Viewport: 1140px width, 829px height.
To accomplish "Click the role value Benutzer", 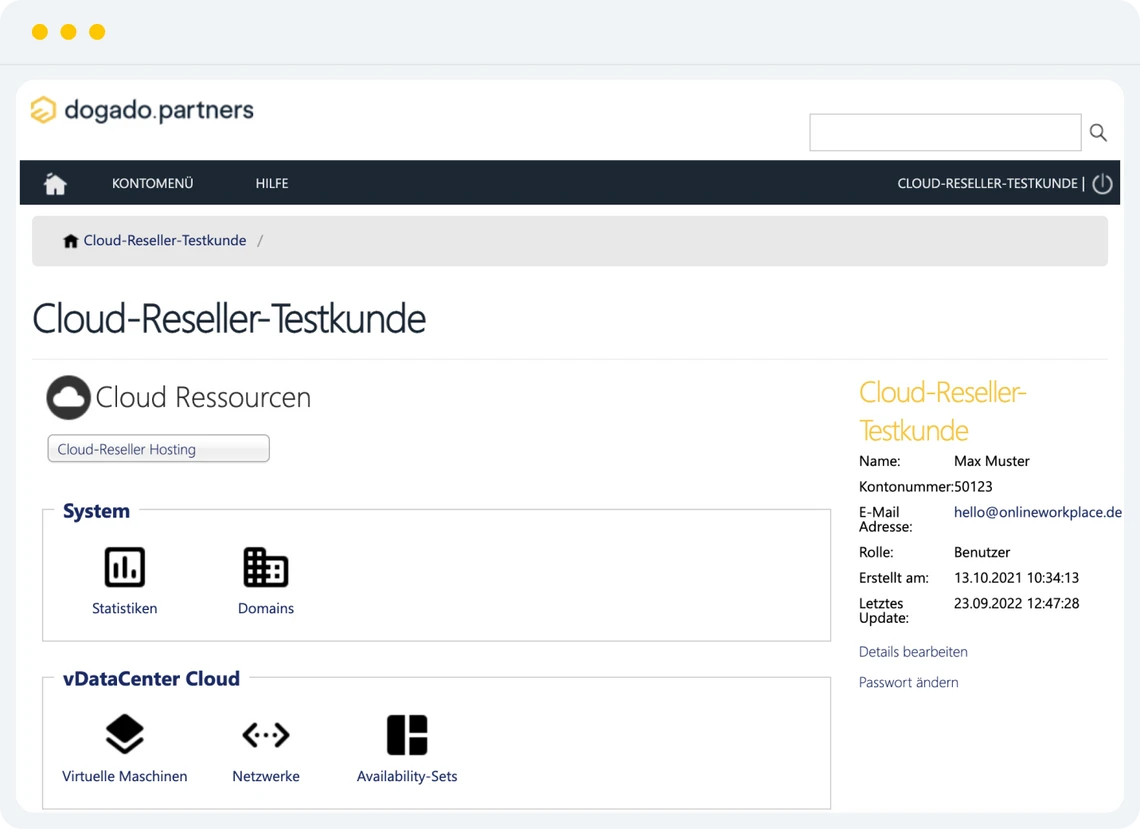I will (x=982, y=553).
